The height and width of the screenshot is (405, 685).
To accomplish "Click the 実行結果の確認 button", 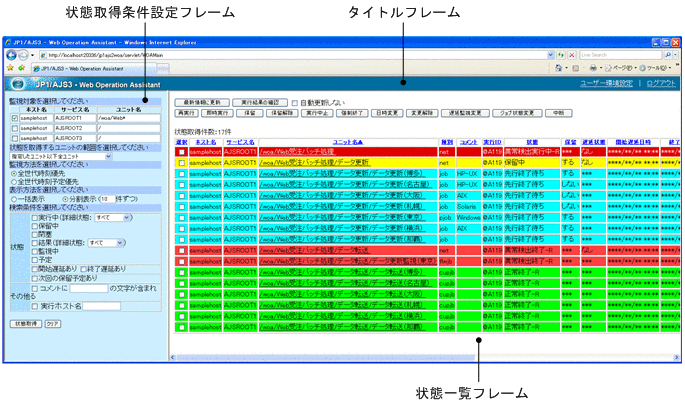I will 260,103.
